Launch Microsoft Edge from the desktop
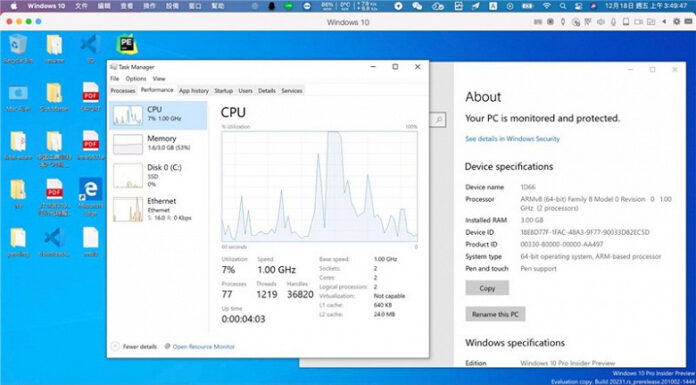The width and height of the screenshot is (696, 385). tap(91, 189)
